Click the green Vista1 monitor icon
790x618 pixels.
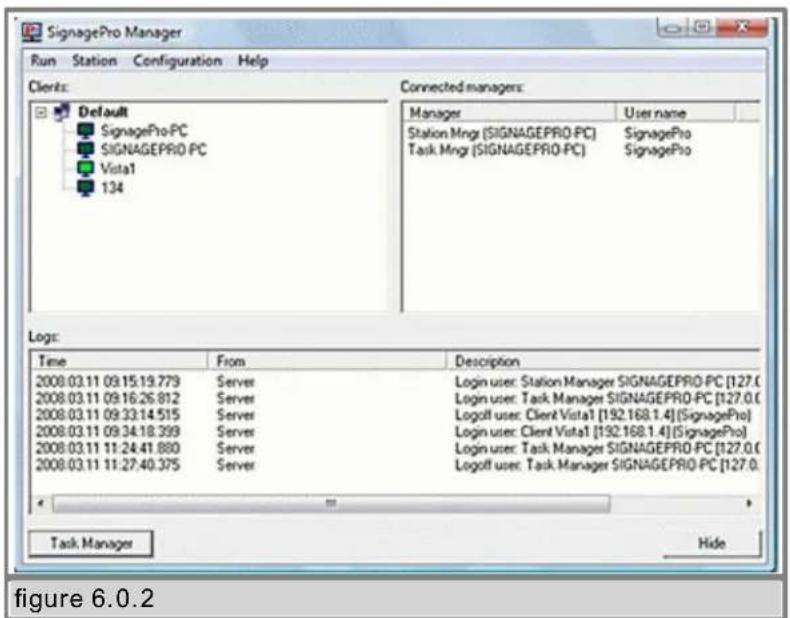[x=86, y=168]
